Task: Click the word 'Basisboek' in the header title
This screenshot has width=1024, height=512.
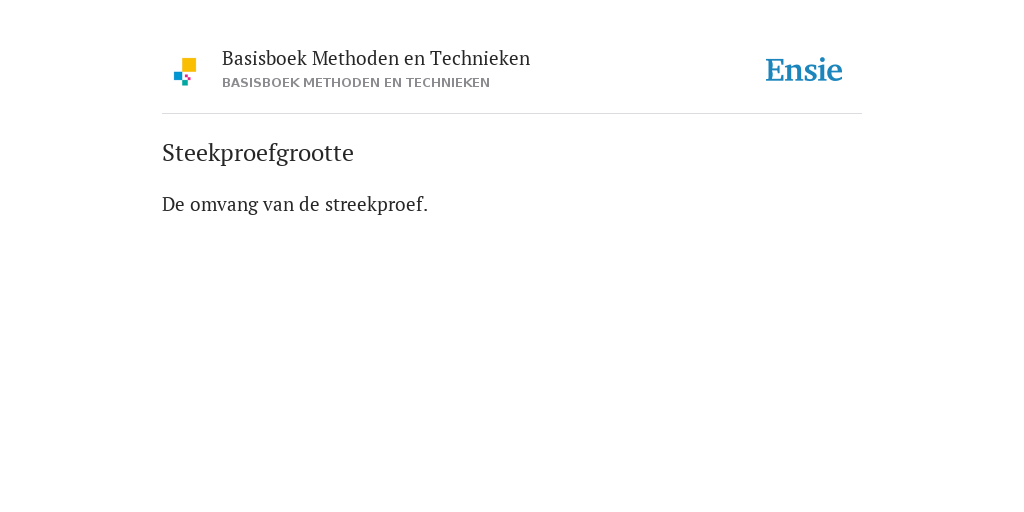Action: pyautogui.click(x=264, y=59)
